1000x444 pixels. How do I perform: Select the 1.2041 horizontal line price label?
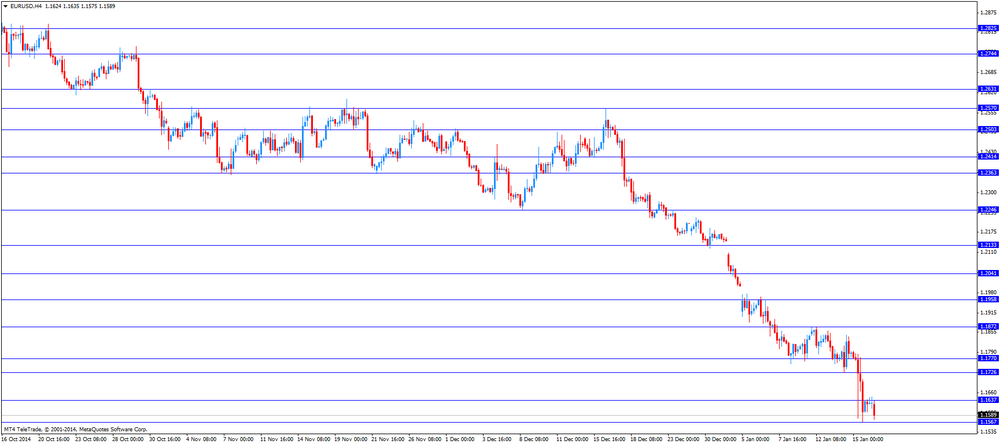(x=988, y=274)
